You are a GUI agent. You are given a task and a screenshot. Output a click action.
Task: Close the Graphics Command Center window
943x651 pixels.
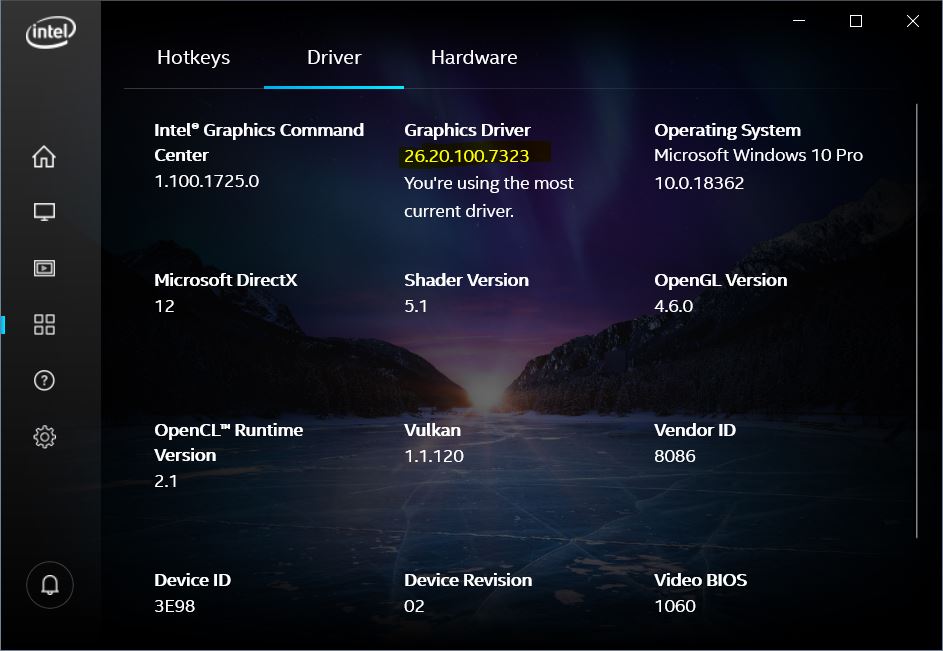[x=912, y=21]
